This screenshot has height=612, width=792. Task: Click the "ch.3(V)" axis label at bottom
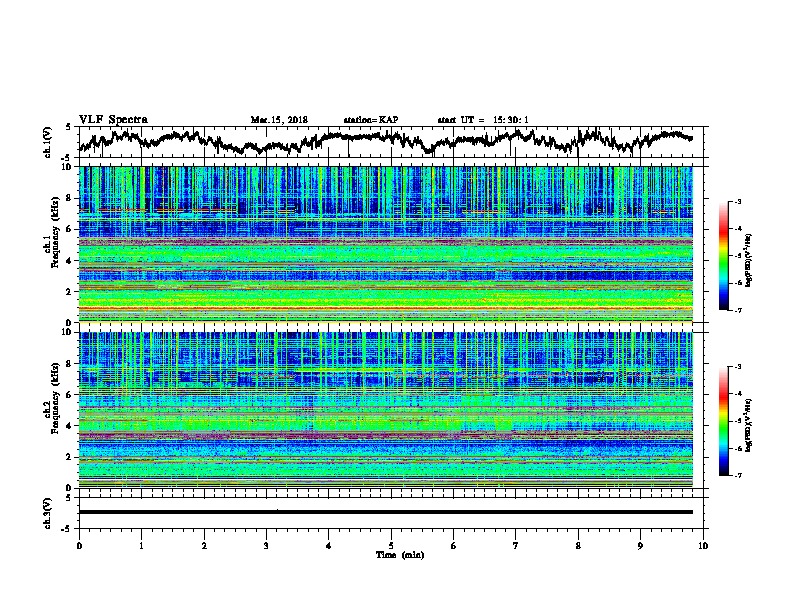click(x=48, y=513)
